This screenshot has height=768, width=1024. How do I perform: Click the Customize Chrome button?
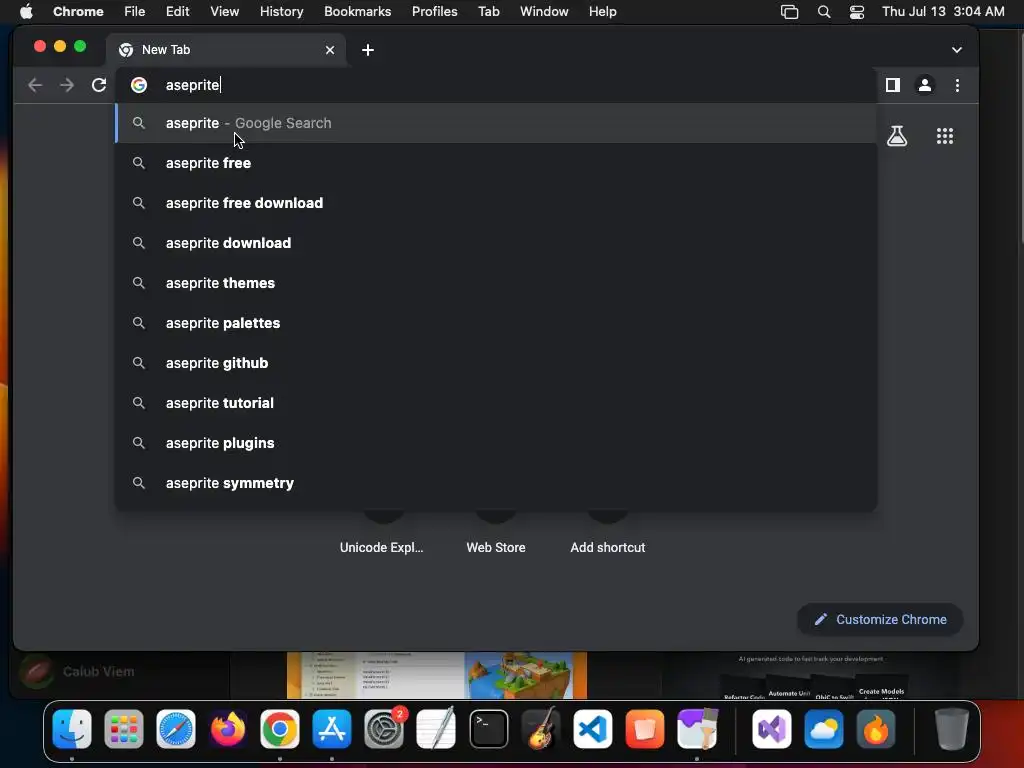pyautogui.click(x=880, y=619)
